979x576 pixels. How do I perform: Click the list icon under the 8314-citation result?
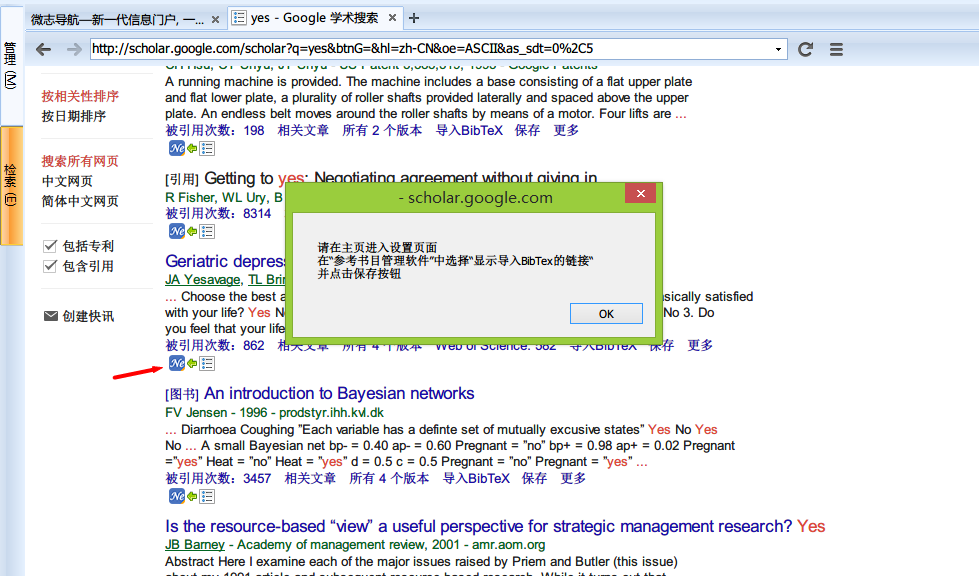pyautogui.click(x=207, y=232)
